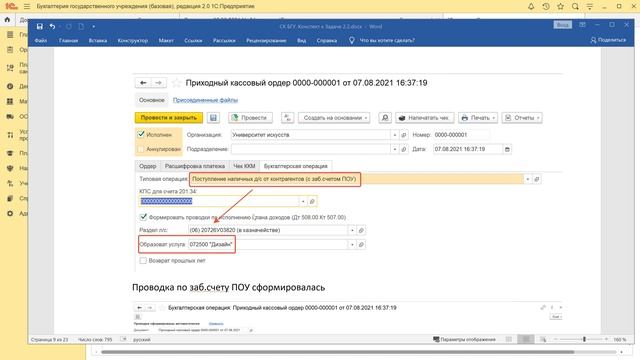Click the magnifier preview icon before Напечатать чек
Image resolution: width=640 pixels, height=360 pixels.
[384, 118]
